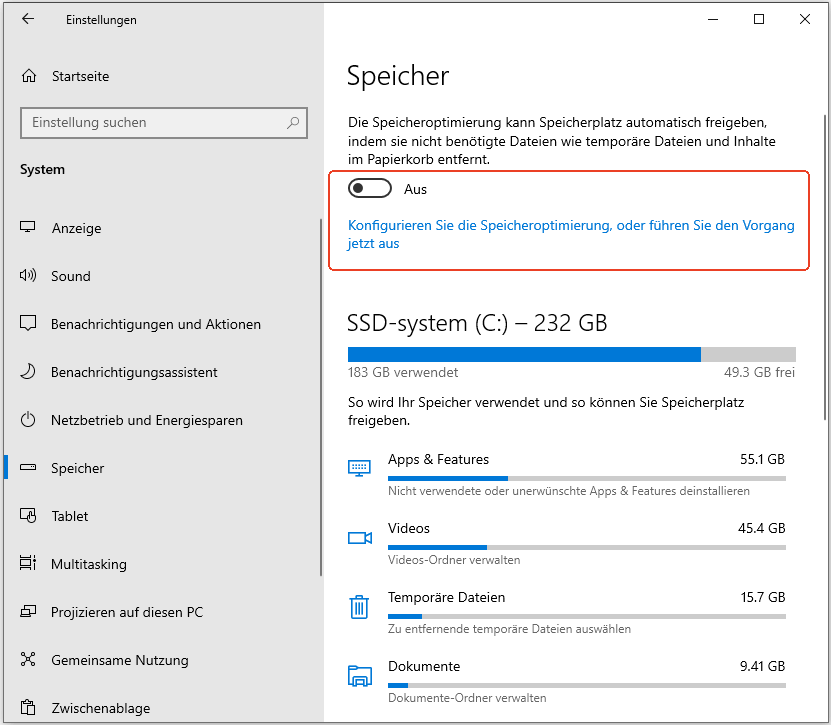Click the back arrow button
The height and width of the screenshot is (725, 831).
[x=27, y=19]
